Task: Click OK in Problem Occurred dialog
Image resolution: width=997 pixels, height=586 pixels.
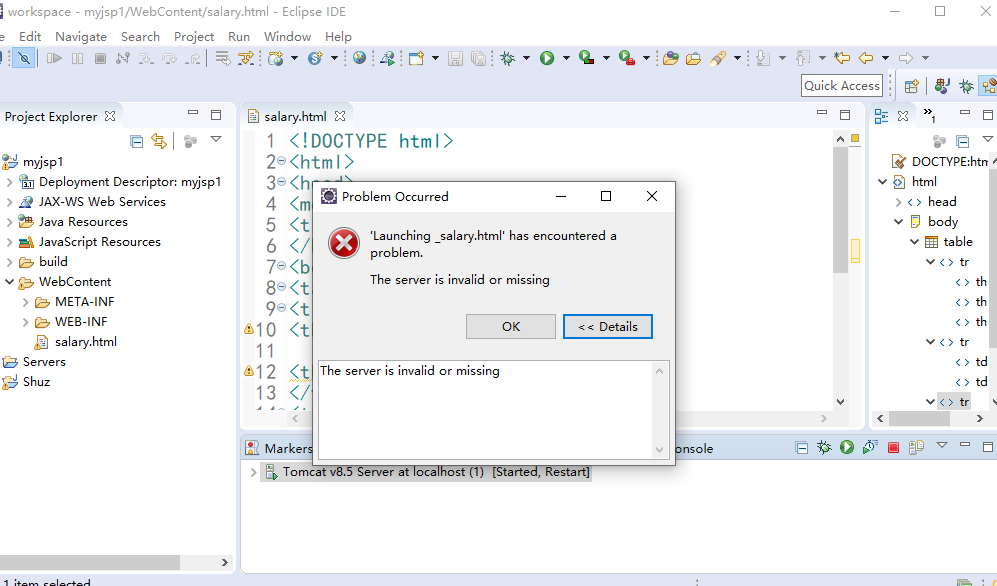Action: [x=511, y=327]
